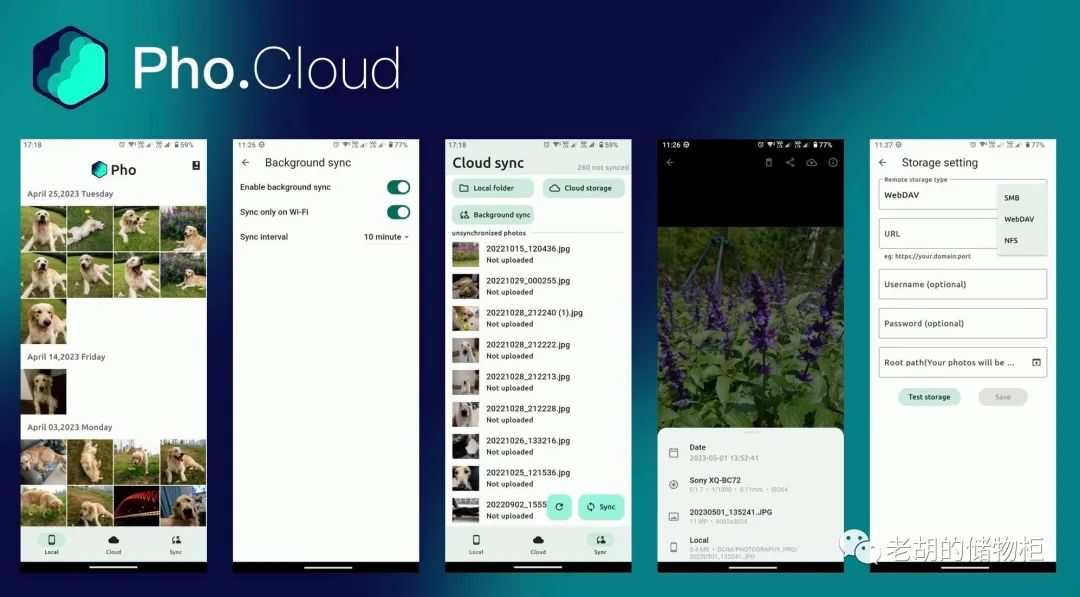Open Sync tab on Cloud sync screen
Viewport: 1080px width, 597px height.
601,543
